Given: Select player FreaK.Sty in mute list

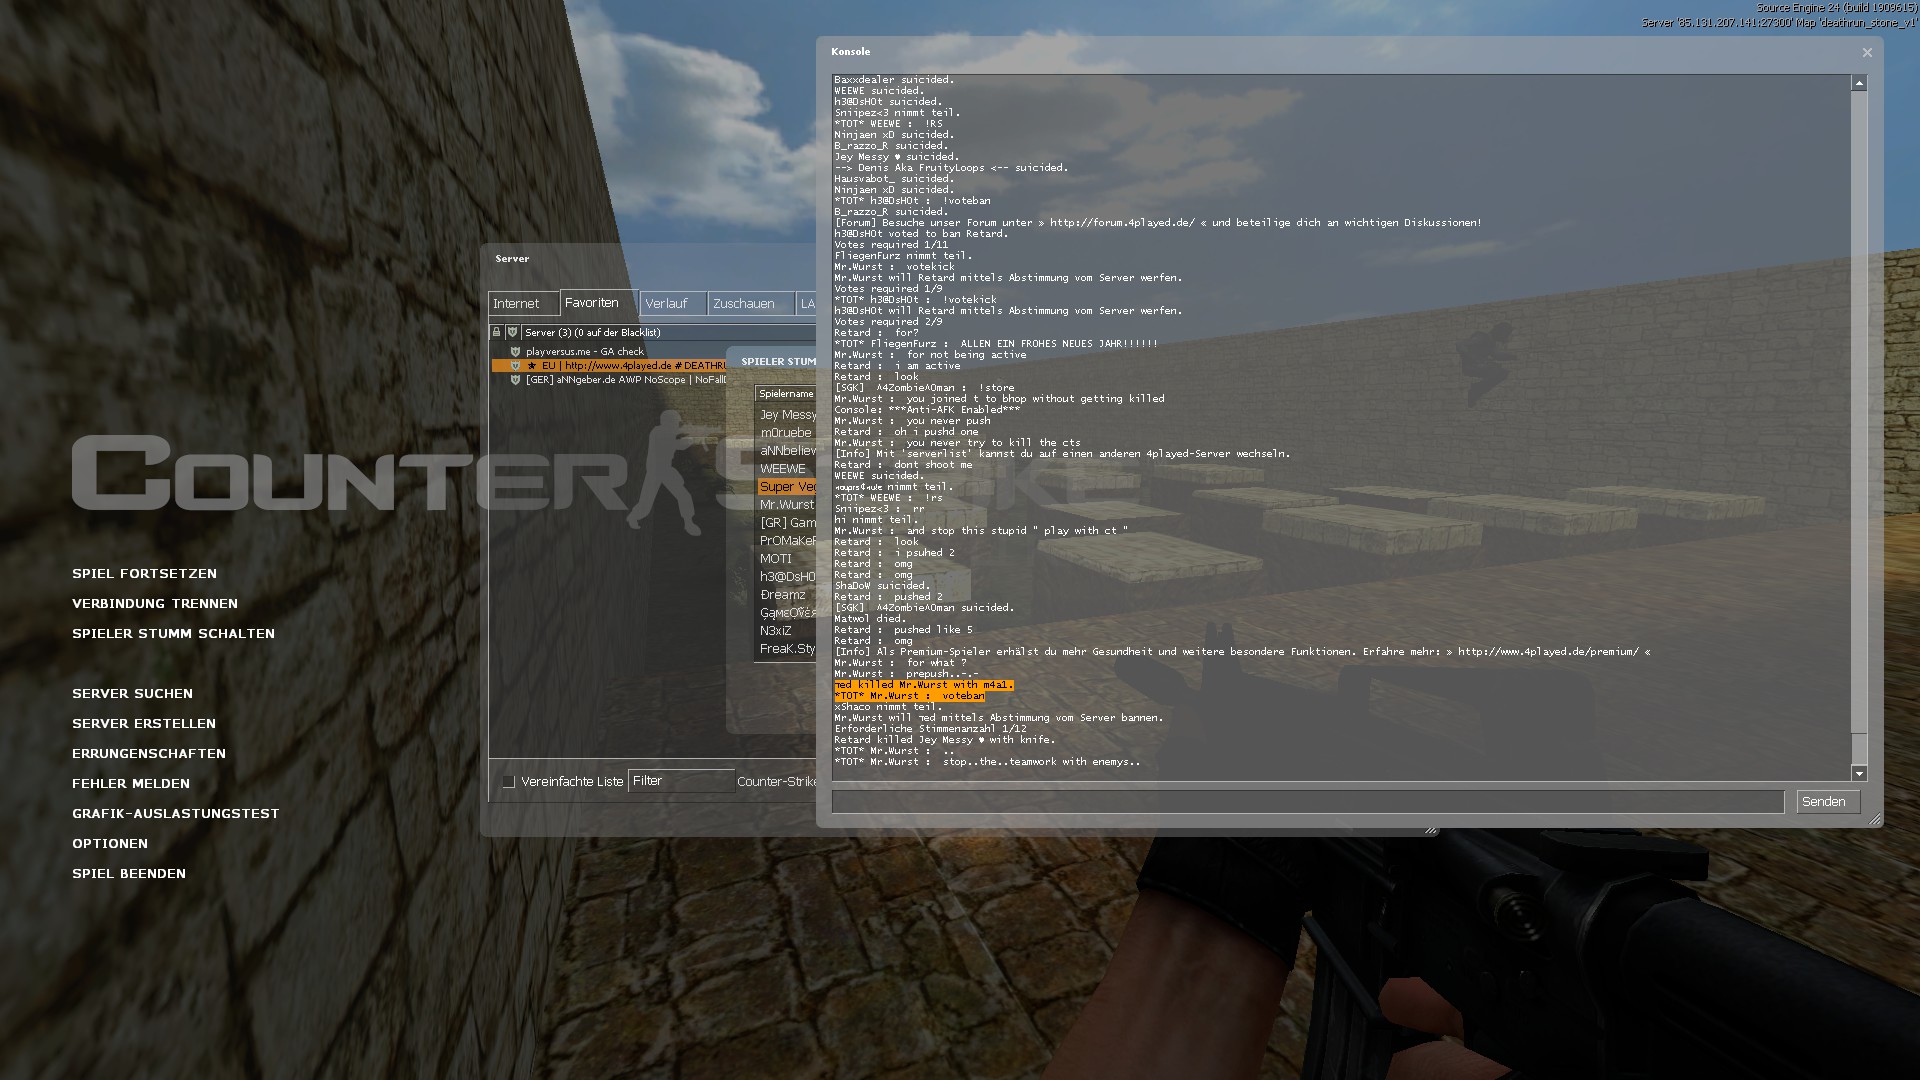Looking at the screenshot, I should [787, 649].
